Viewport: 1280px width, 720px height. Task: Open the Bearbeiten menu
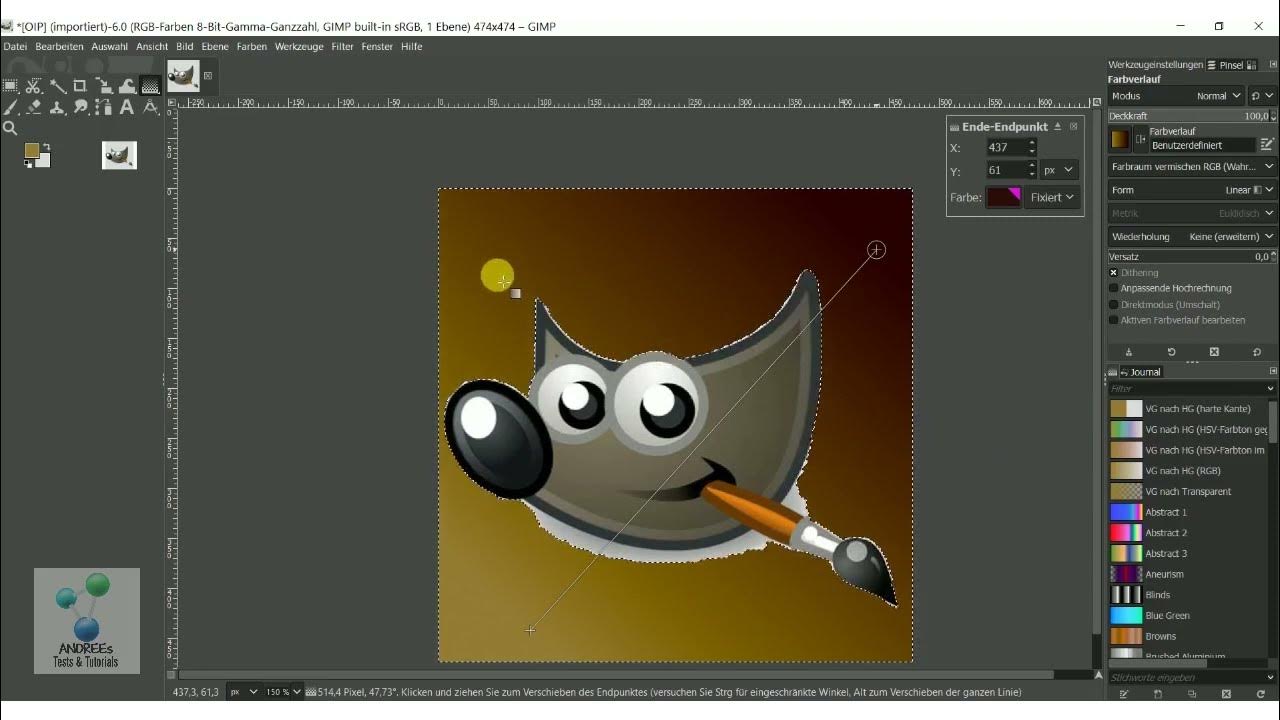point(59,46)
